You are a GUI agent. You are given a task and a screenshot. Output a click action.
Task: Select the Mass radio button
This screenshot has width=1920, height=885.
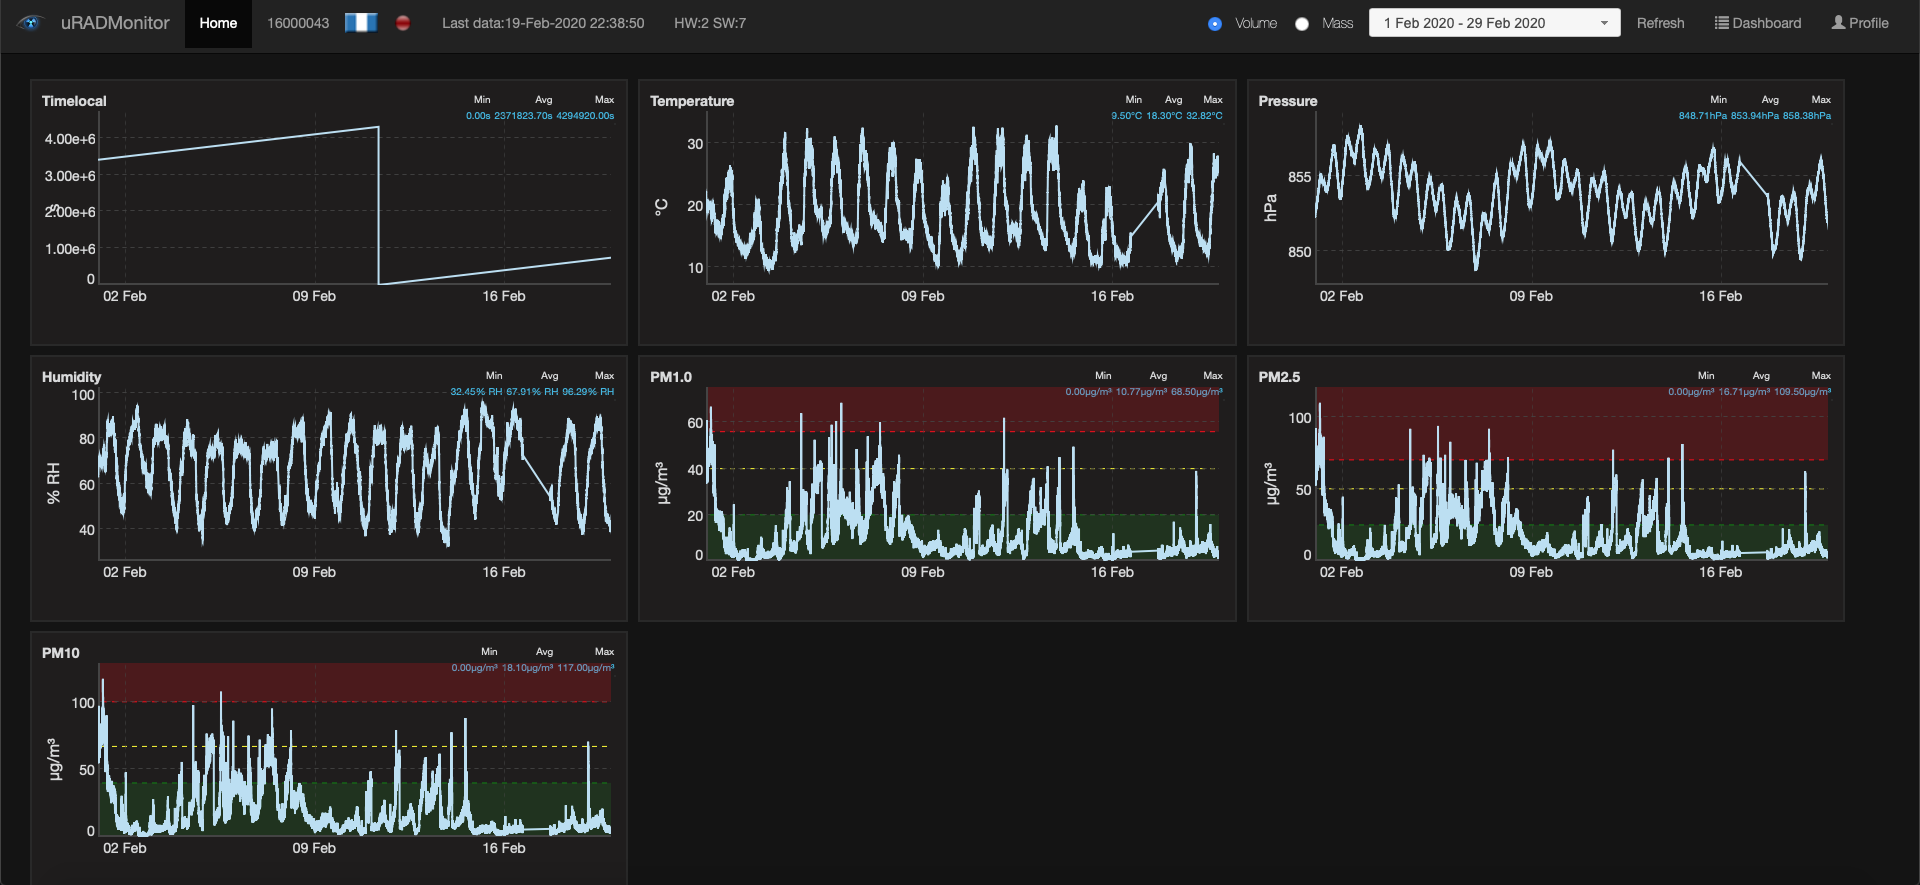[x=1302, y=24]
